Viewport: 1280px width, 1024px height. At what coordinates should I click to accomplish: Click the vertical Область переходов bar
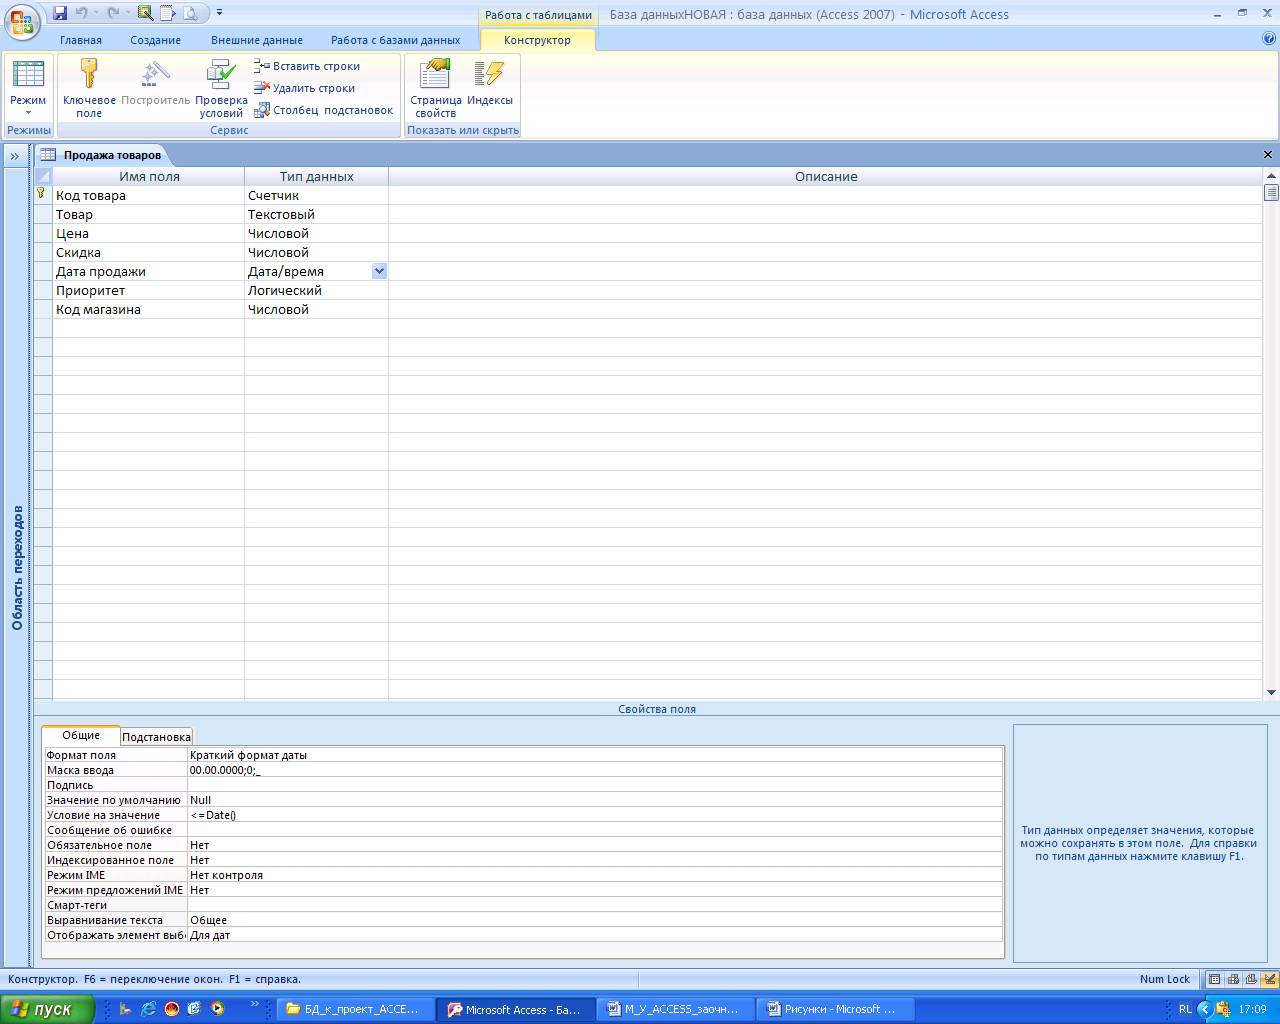[16, 567]
